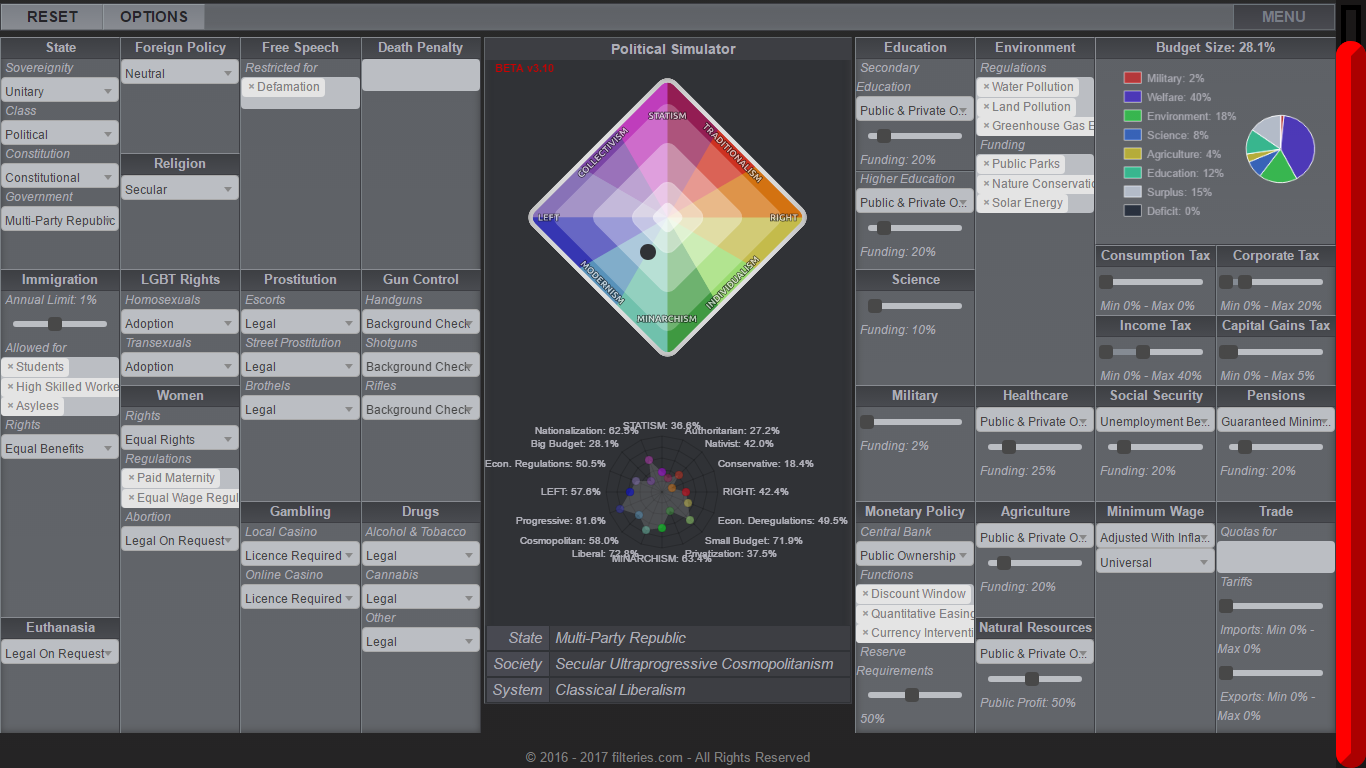Open the Social Security Unemployment Benefits dropdown

coord(1155,421)
